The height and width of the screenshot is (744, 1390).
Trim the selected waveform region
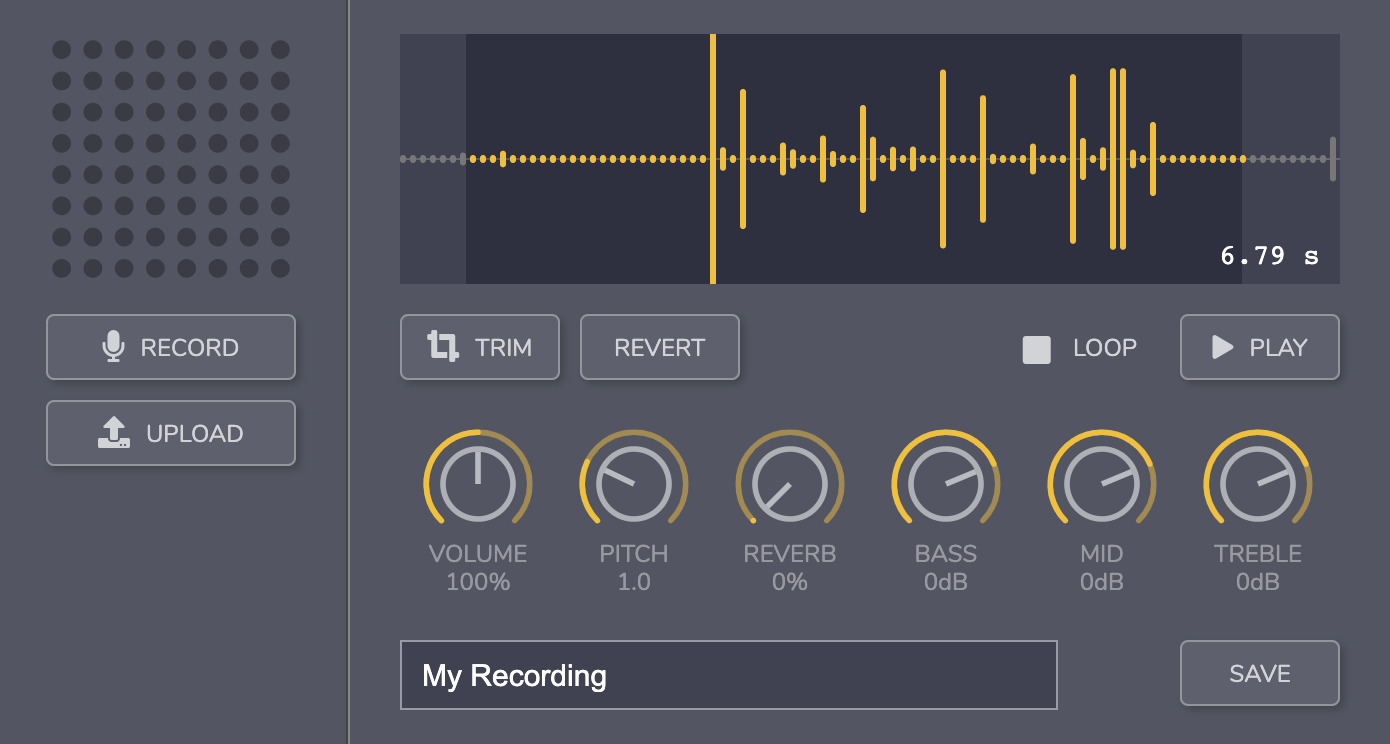pyautogui.click(x=480, y=347)
